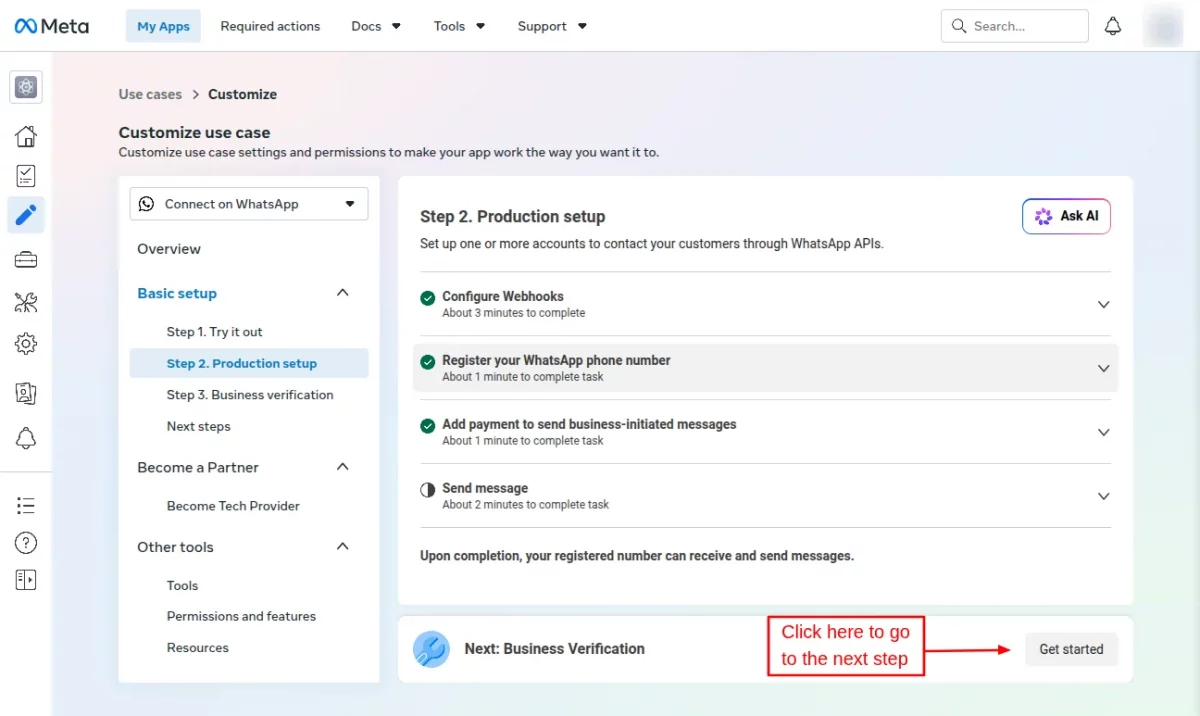
Task: Click the Ask AI button
Action: coord(1066,216)
